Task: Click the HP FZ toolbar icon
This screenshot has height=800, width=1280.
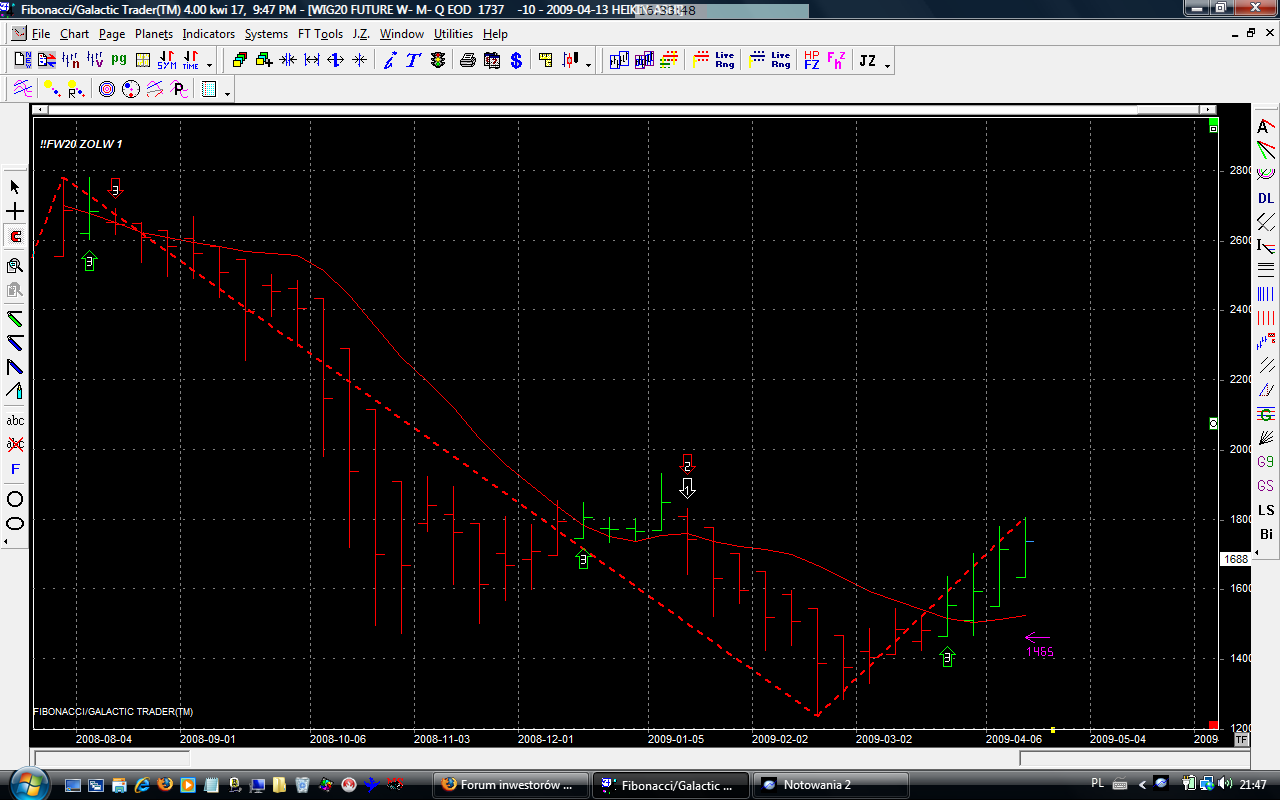Action: (x=811, y=61)
